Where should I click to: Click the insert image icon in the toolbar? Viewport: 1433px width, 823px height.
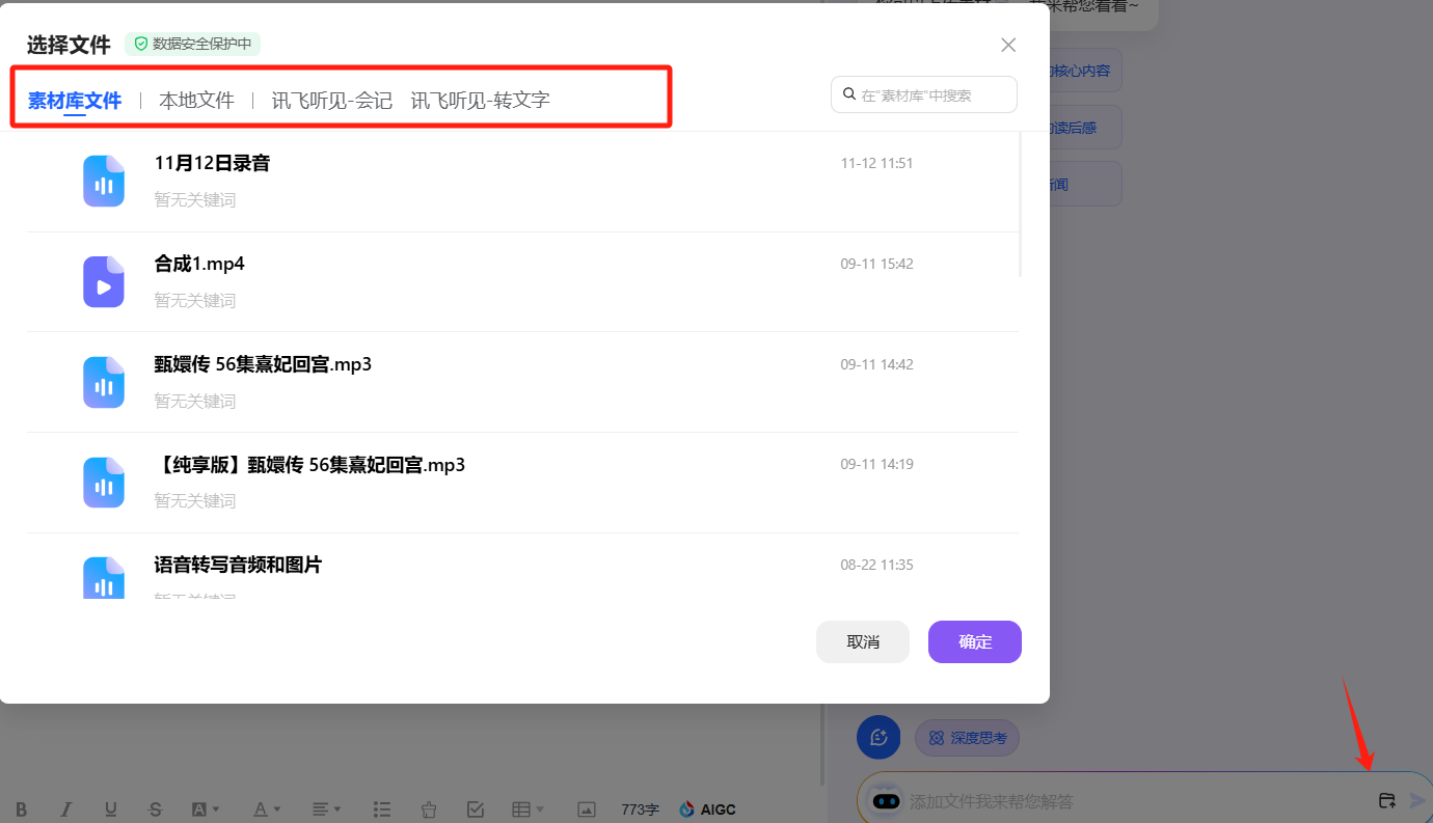point(587,809)
